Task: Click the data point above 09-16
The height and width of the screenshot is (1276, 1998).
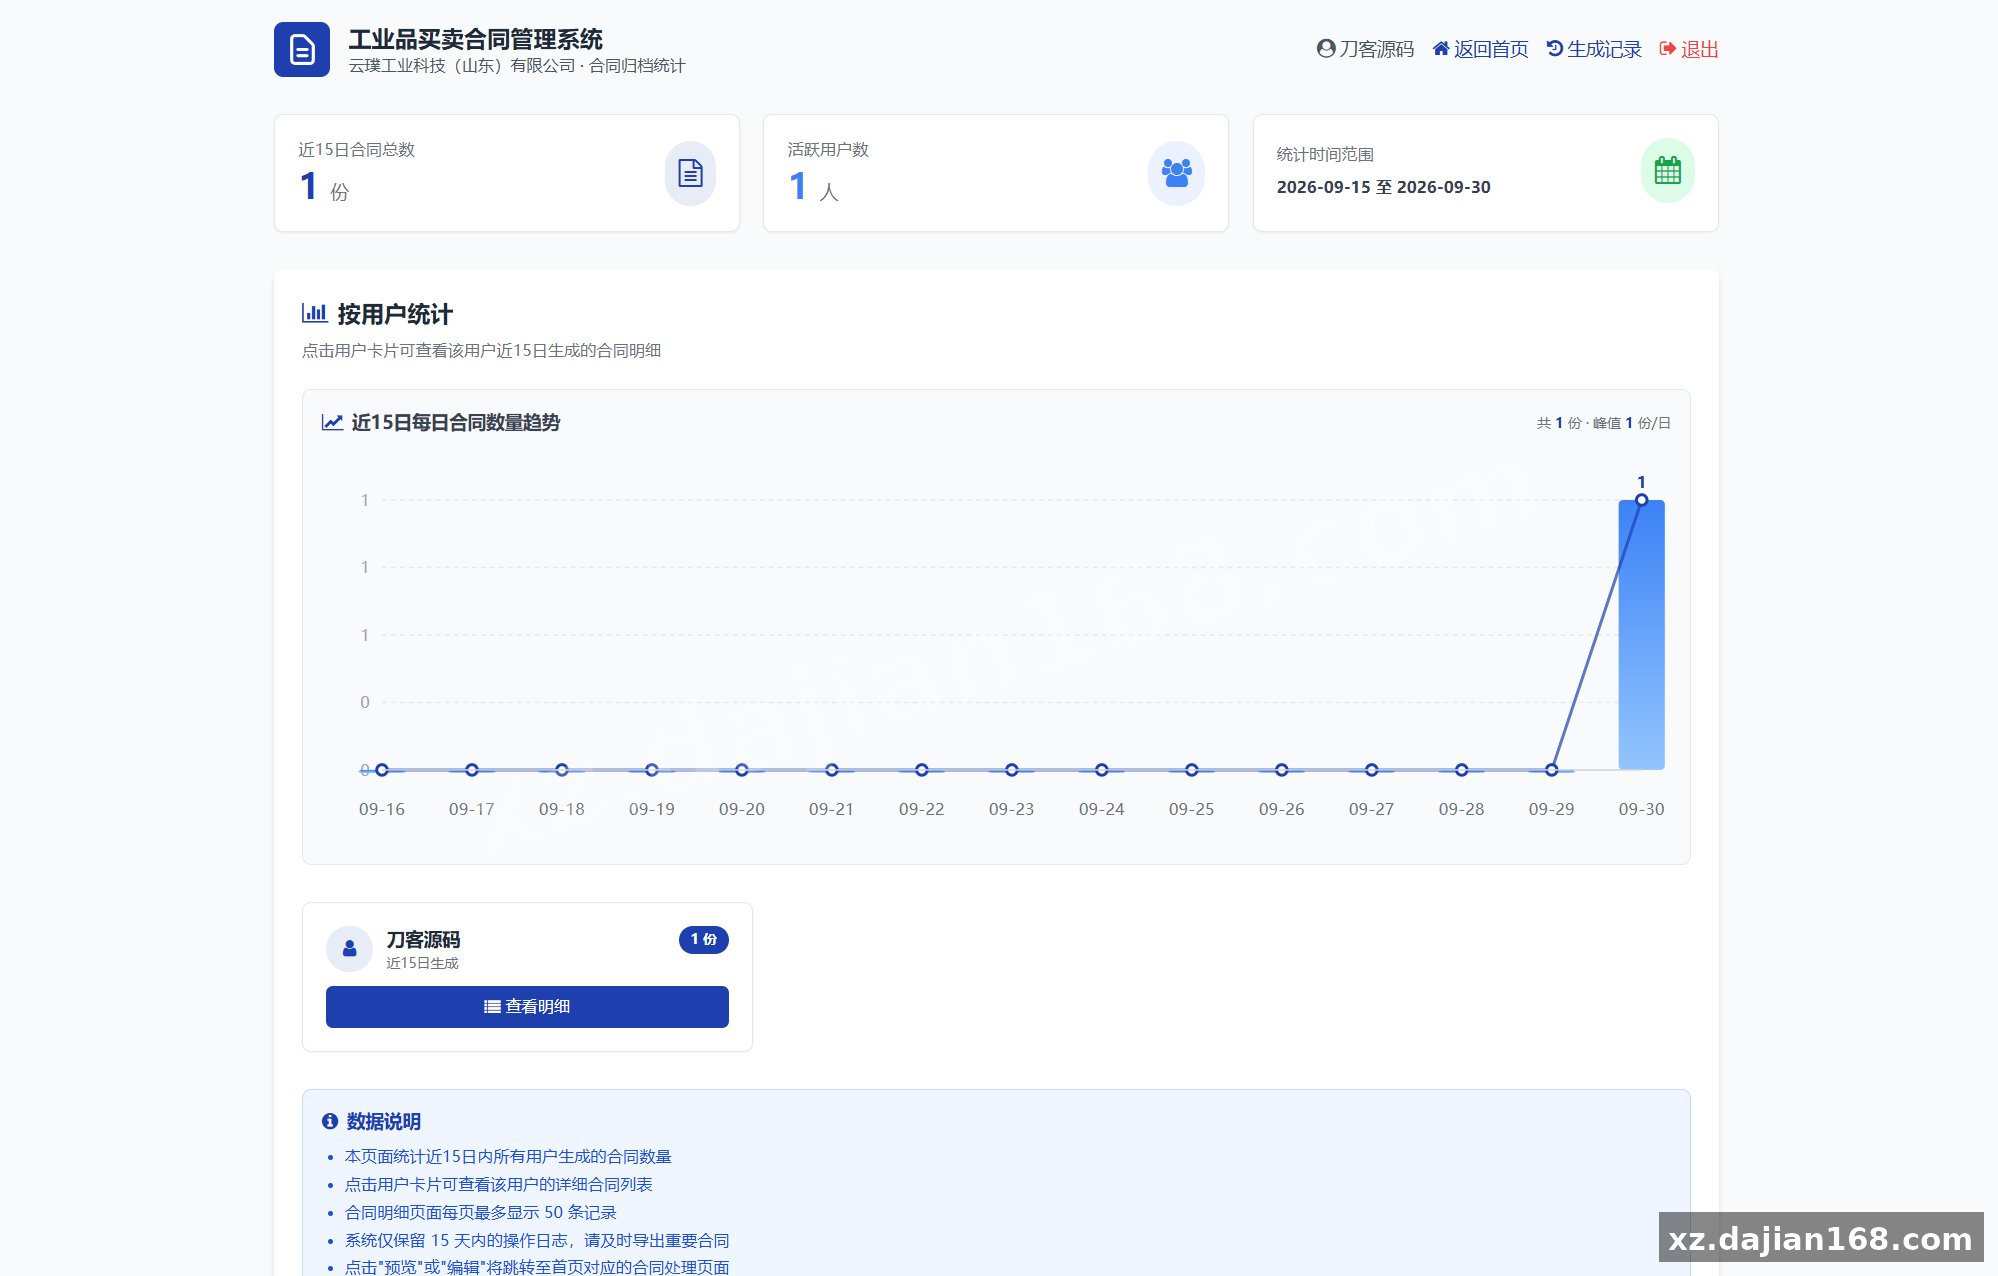Action: [x=382, y=770]
